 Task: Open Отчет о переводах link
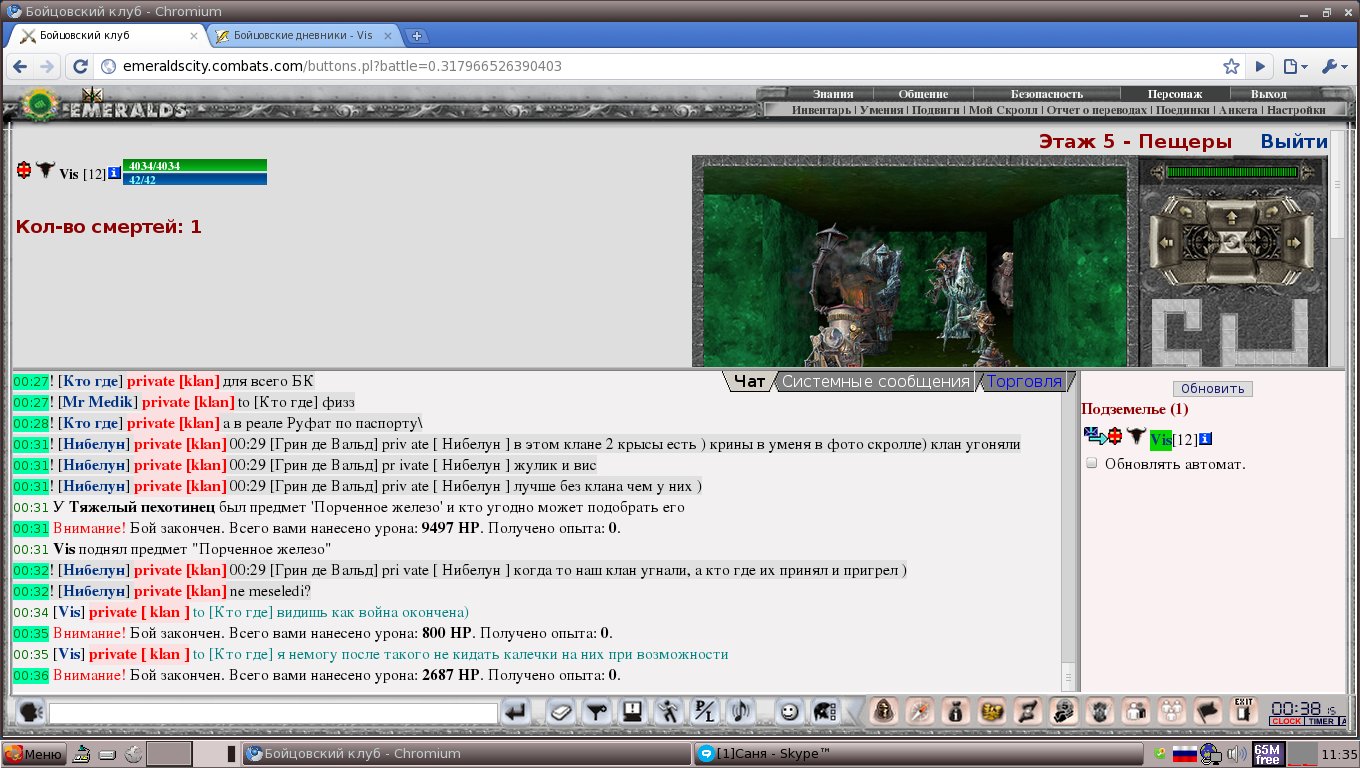(1097, 110)
